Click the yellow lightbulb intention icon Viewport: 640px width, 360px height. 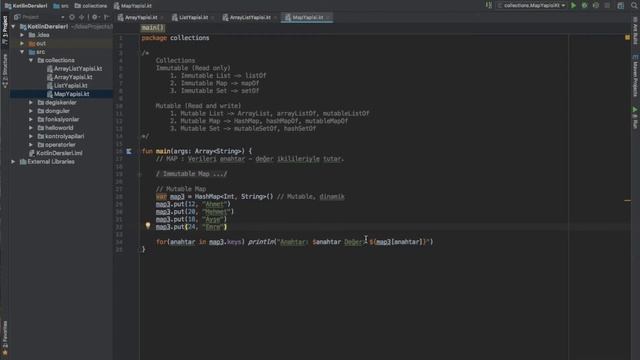[148, 225]
